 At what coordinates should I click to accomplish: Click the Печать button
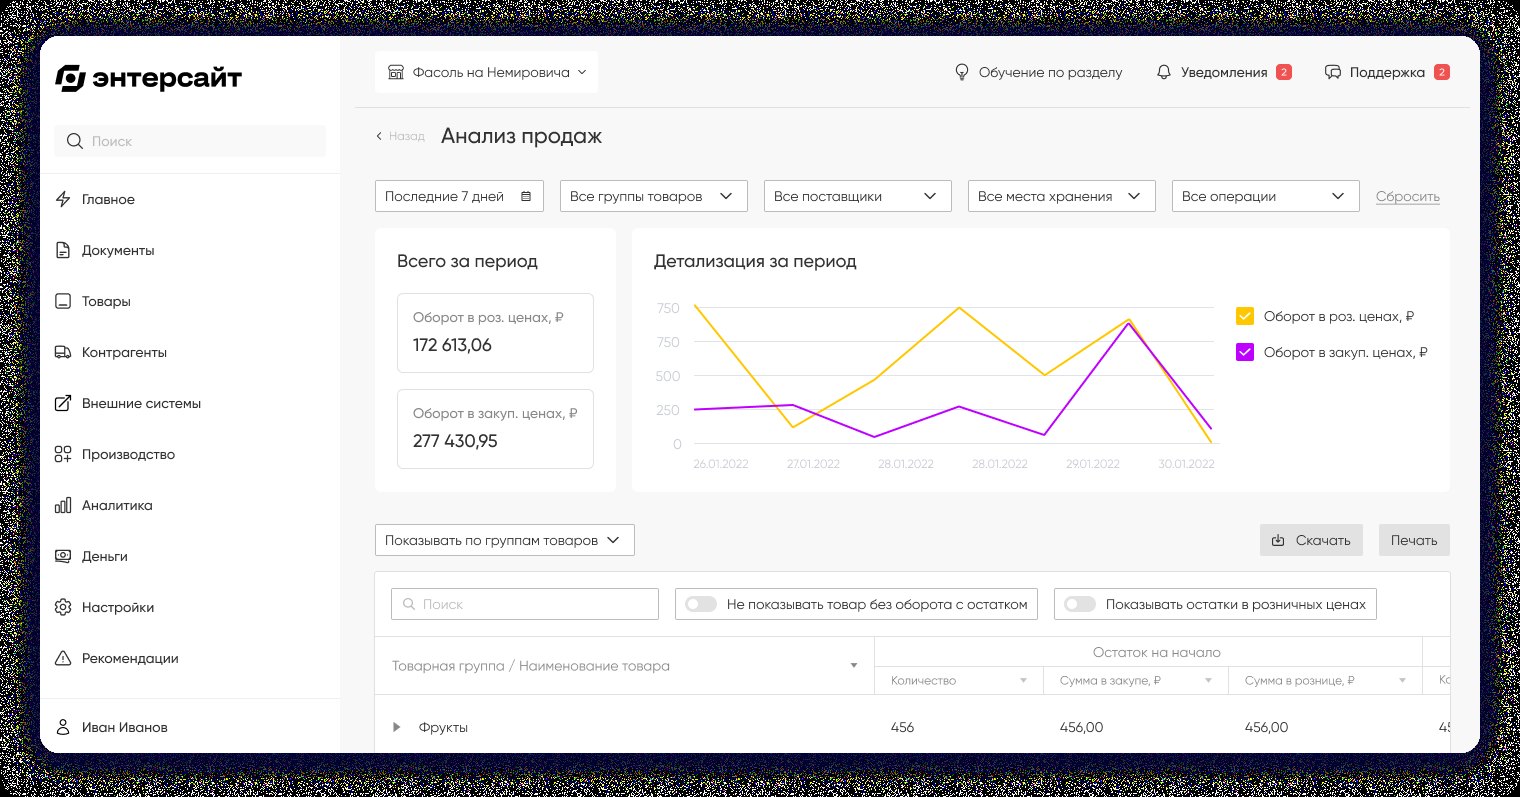click(x=1414, y=540)
